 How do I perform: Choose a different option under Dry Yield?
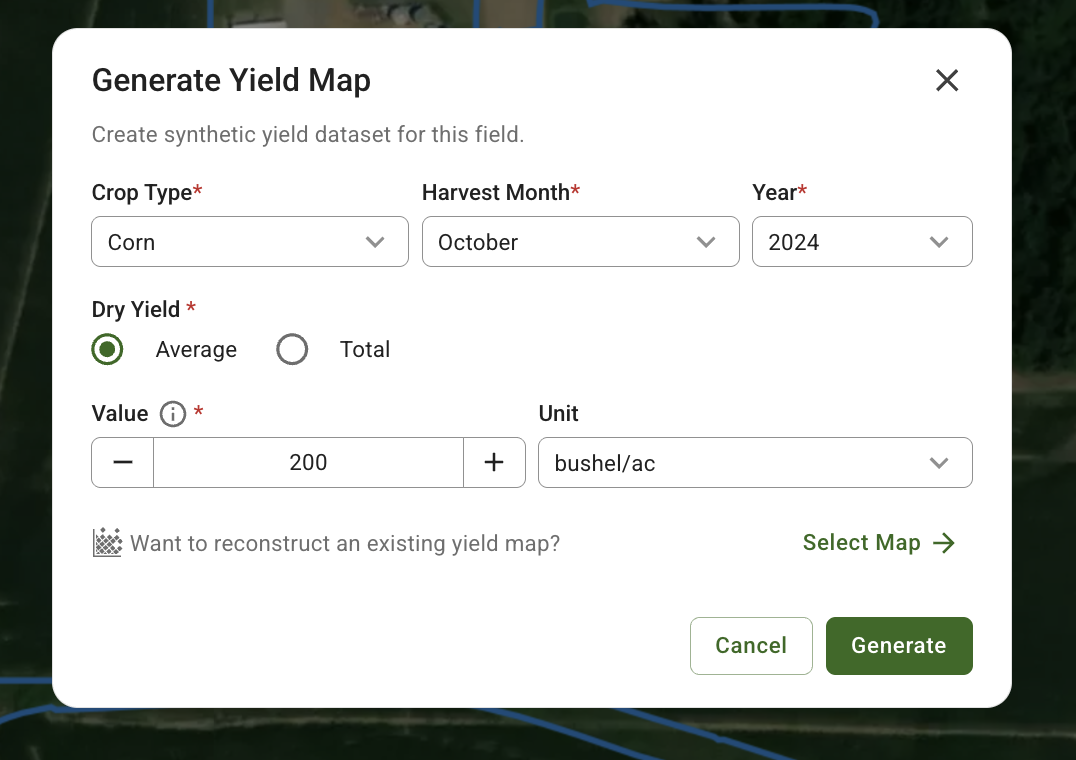pos(292,349)
